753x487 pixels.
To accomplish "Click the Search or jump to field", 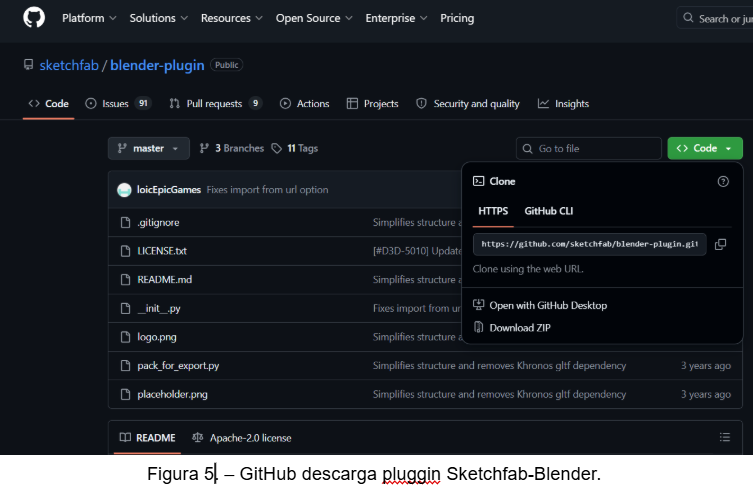I will coord(716,18).
